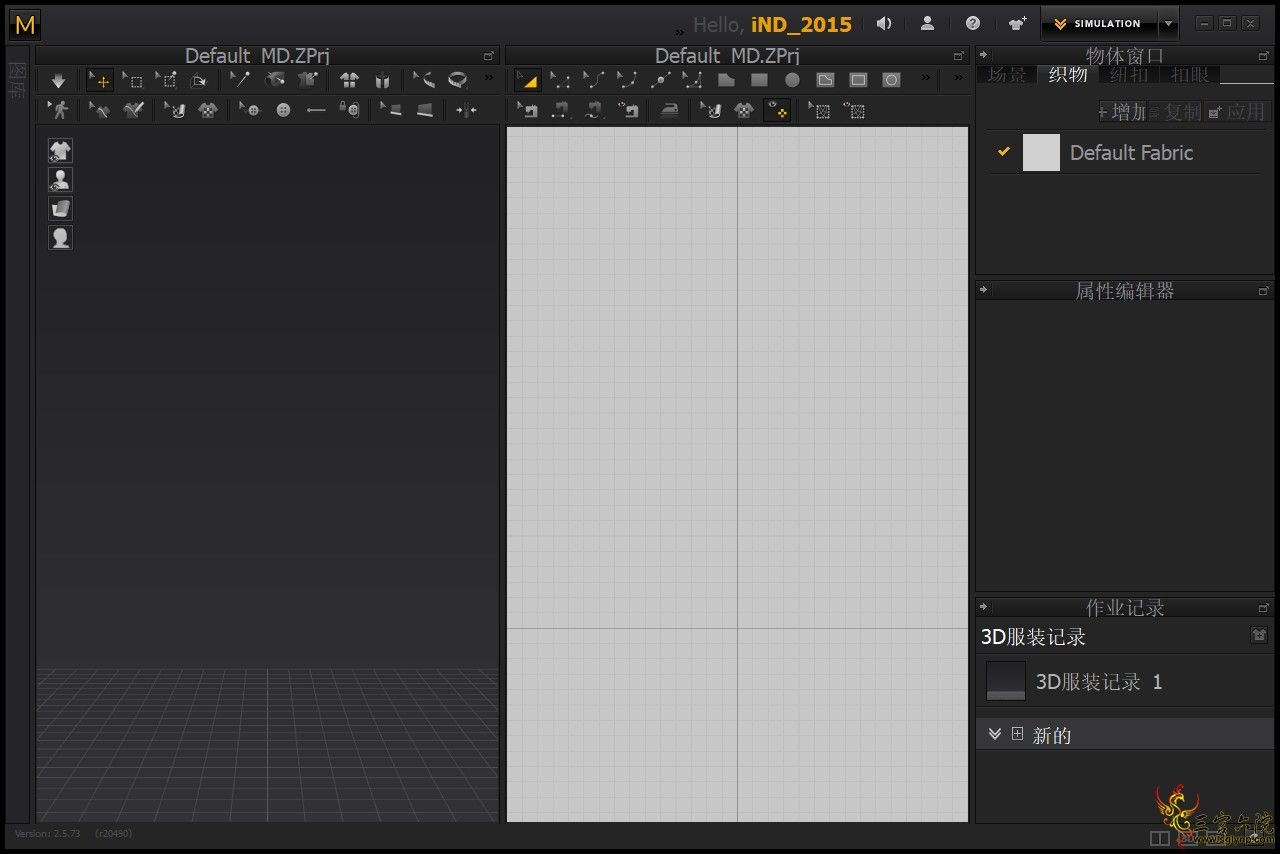The height and width of the screenshot is (854, 1280).
Task: Toggle garment display icon in 3D view sidebar
Action: click(61, 151)
